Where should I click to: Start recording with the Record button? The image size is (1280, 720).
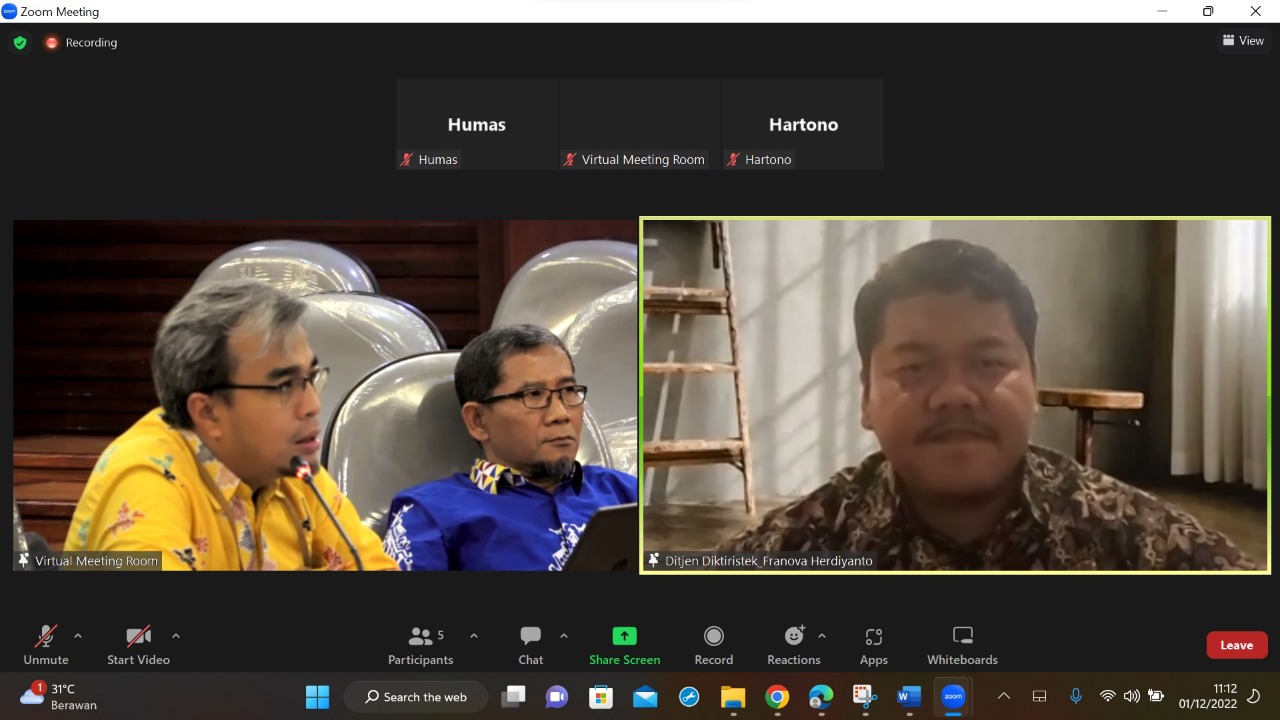click(713, 645)
